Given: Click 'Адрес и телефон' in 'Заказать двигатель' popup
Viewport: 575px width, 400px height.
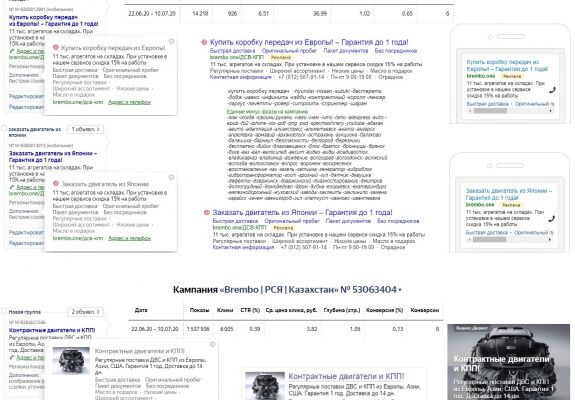Looking at the screenshot, I should point(129,238).
